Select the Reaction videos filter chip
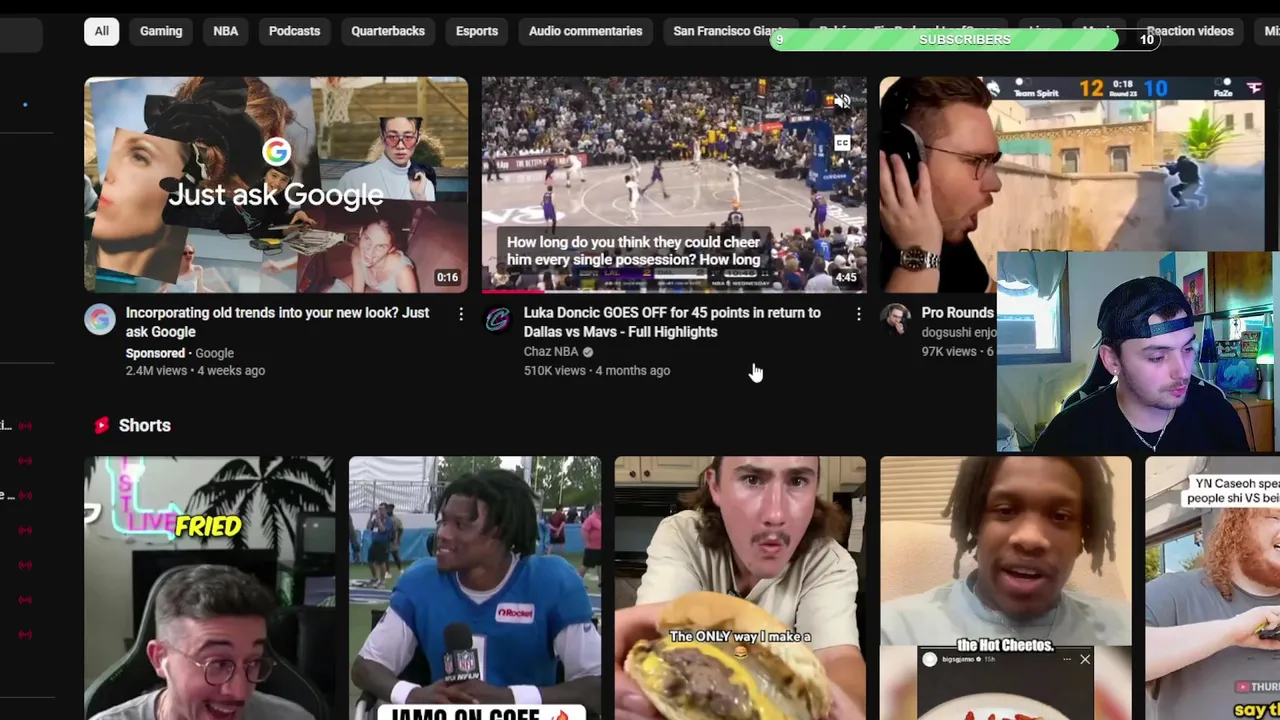The image size is (1280, 720). point(1190,31)
